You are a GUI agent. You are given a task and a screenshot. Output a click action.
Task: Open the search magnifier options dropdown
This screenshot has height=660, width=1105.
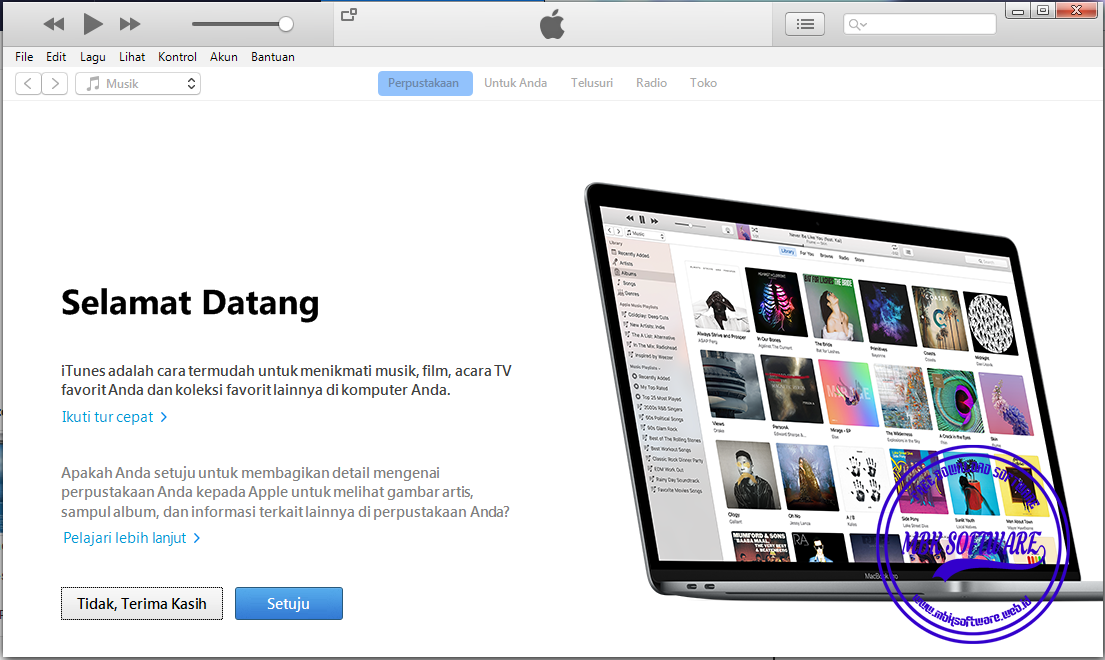coord(857,25)
